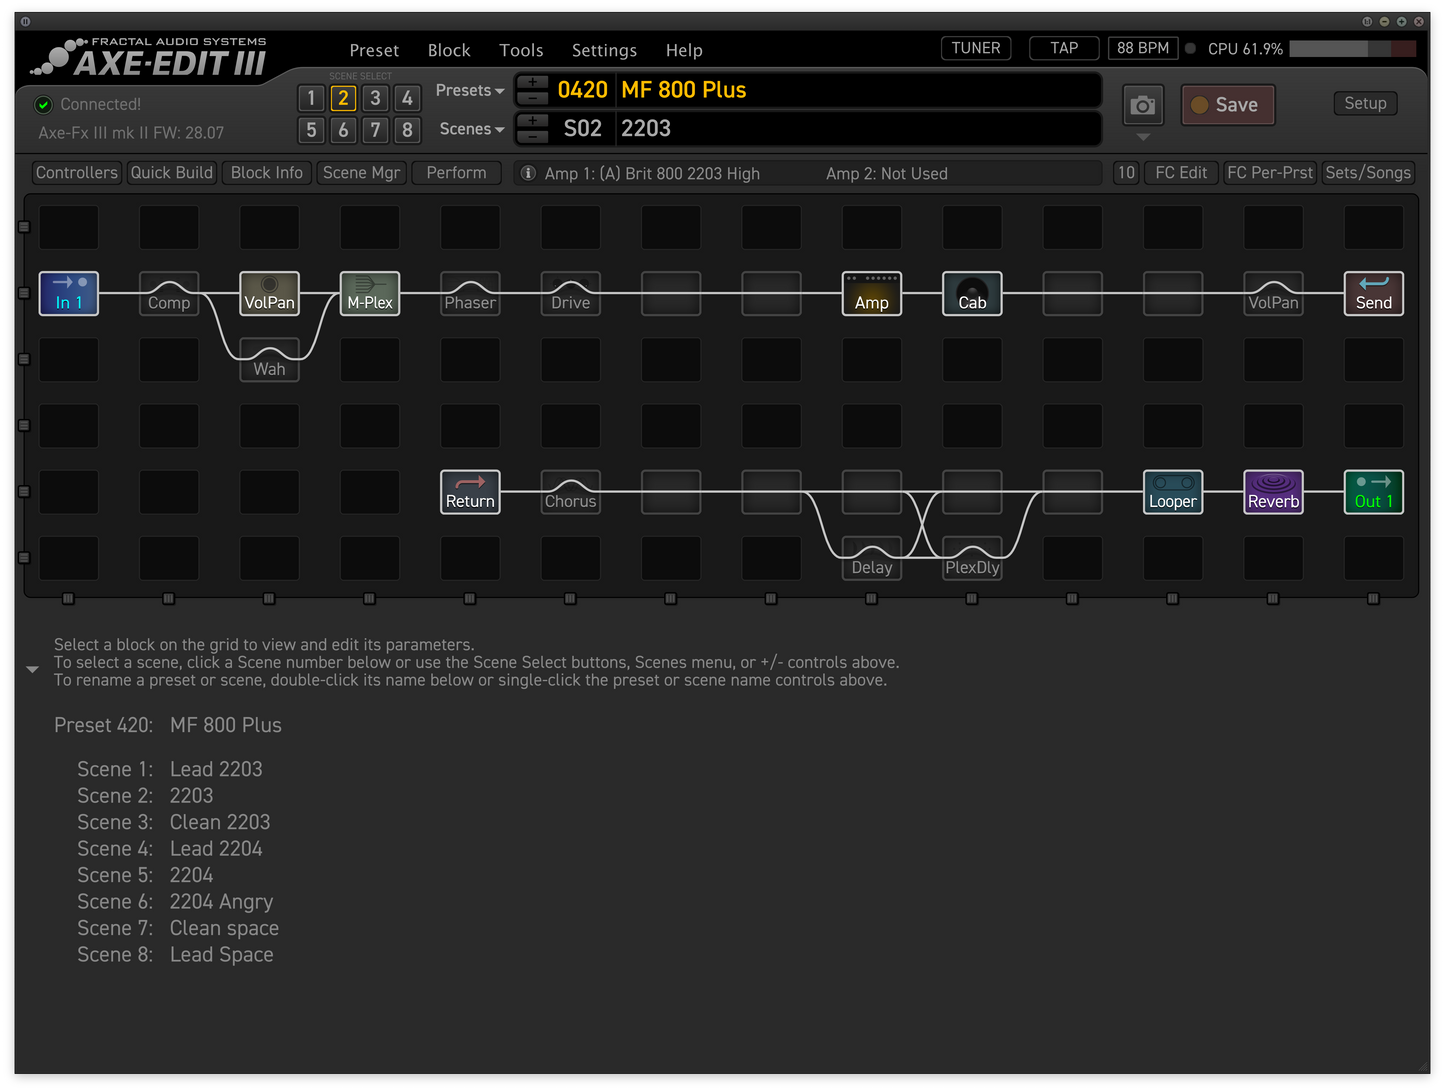Click the Save button
This screenshot has height=1091, width=1445.
coord(1227,105)
